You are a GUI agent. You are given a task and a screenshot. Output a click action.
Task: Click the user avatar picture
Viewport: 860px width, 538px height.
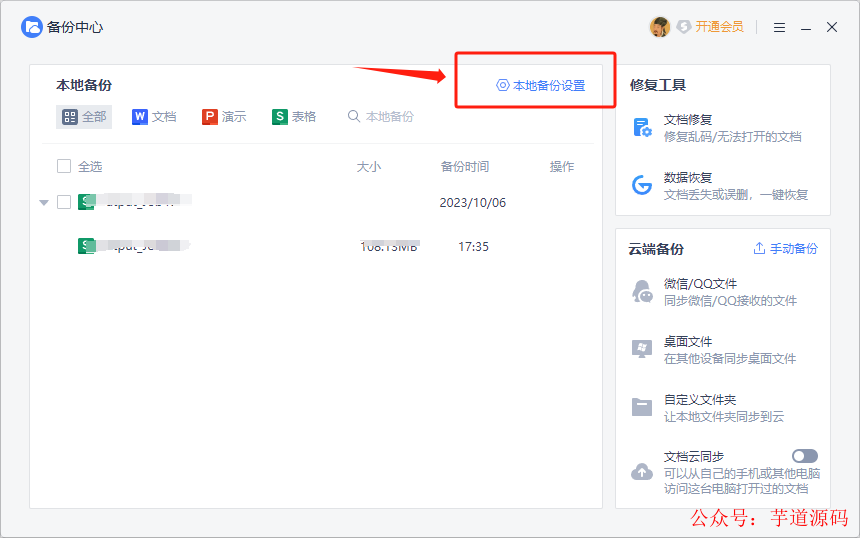click(660, 27)
